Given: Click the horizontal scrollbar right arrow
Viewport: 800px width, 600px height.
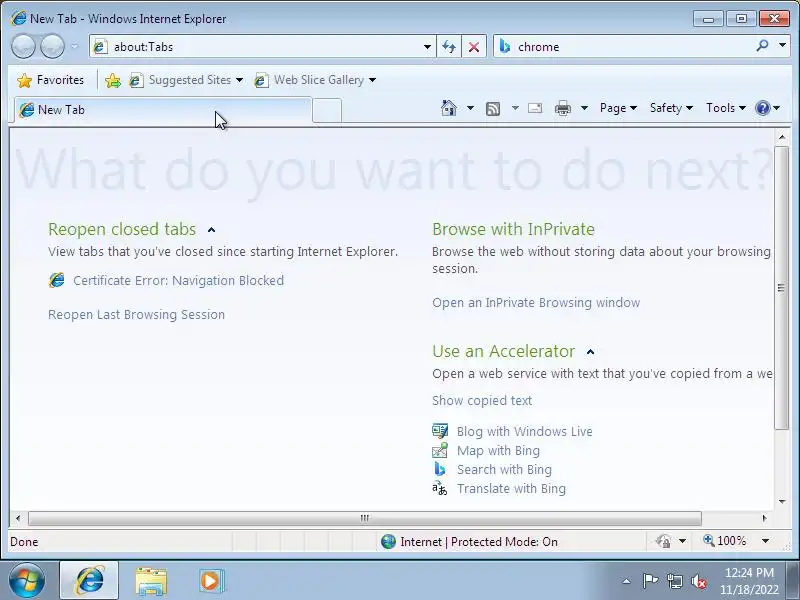Looking at the screenshot, I should pyautogui.click(x=764, y=518).
